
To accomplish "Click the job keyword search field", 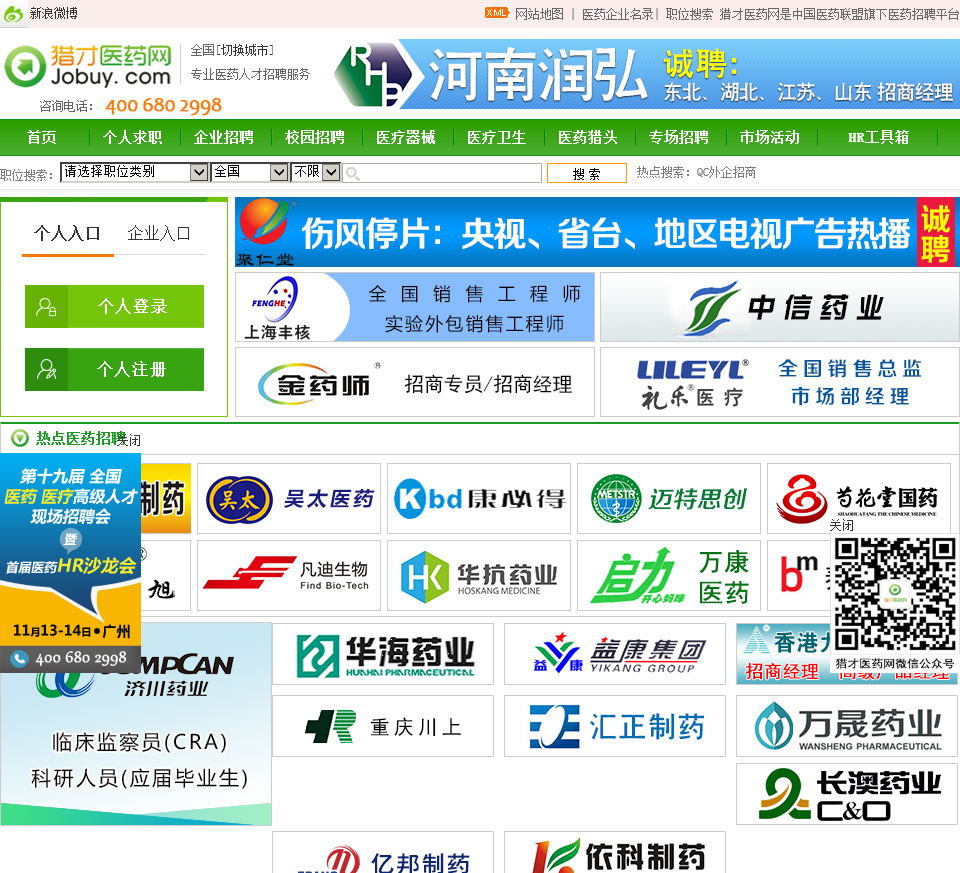I will pos(442,173).
